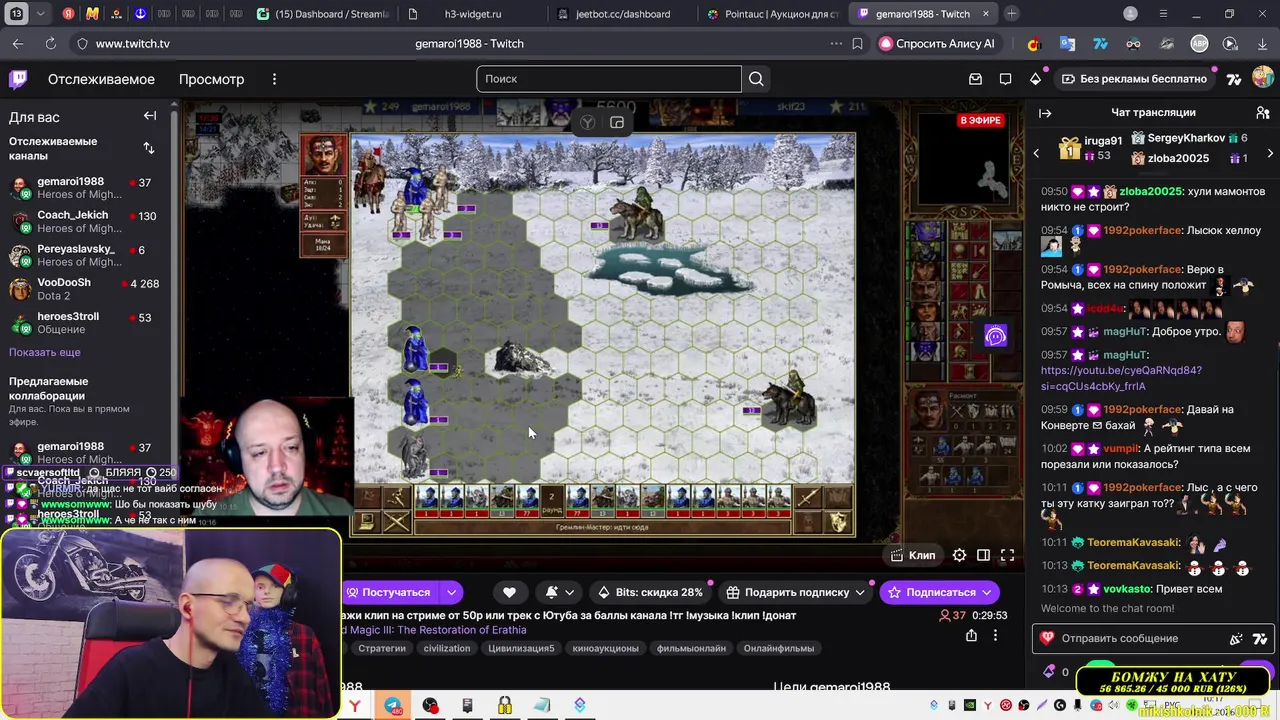The height and width of the screenshot is (720, 1280).
Task: Open киноаукционы tag
Action: [605, 648]
